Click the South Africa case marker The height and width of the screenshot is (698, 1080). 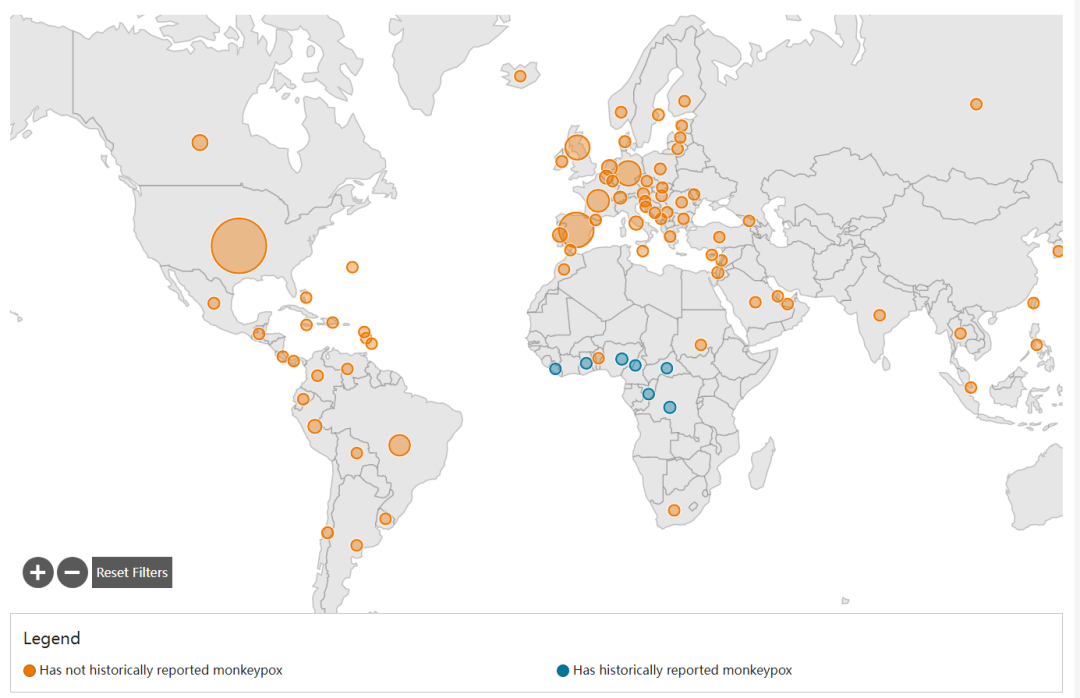click(674, 510)
